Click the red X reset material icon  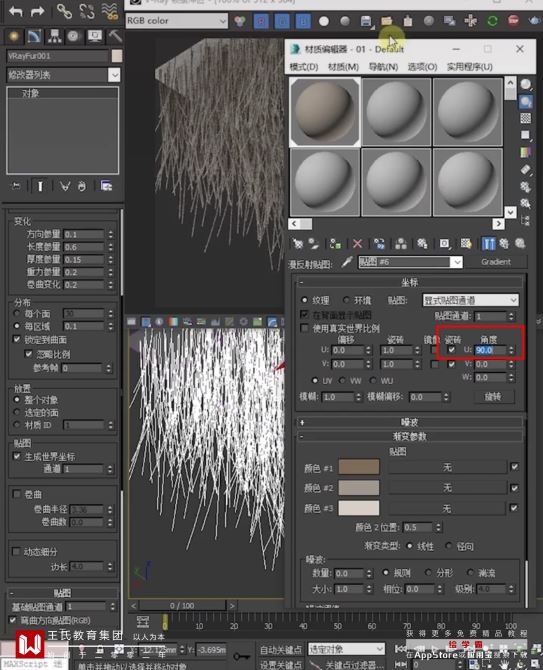(x=357, y=244)
